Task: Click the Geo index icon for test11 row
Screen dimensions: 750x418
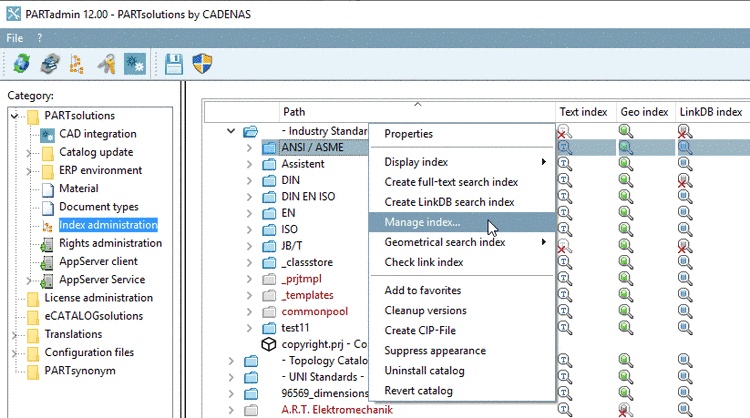Action: click(626, 328)
